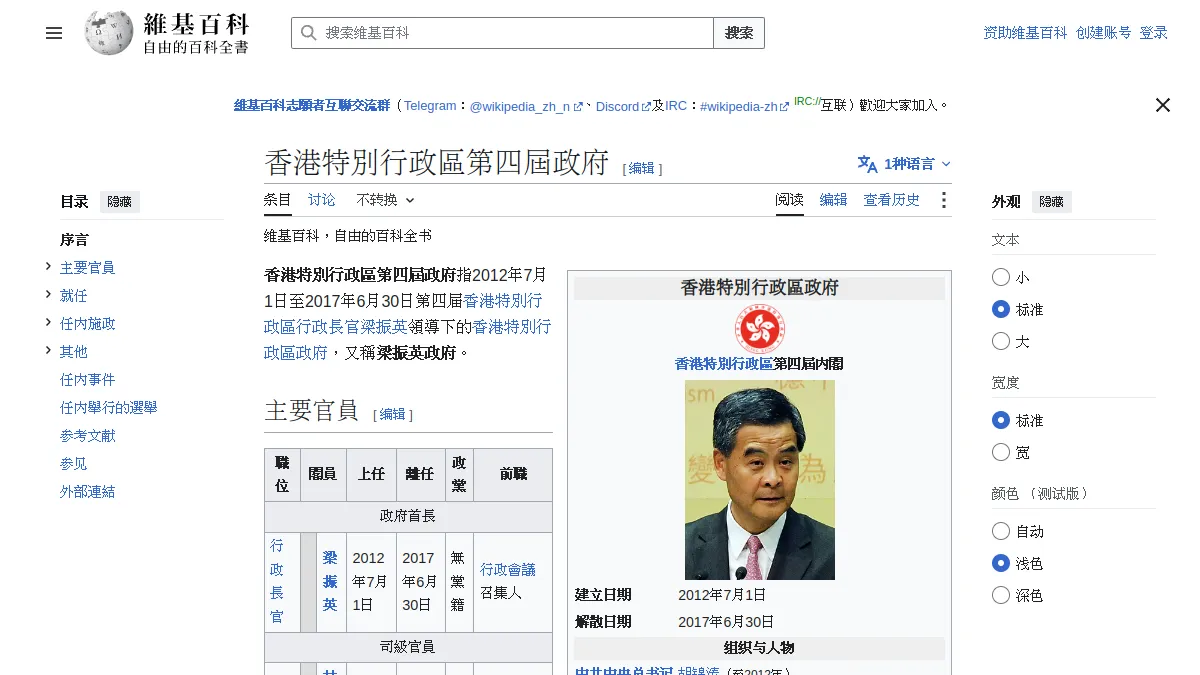Expand 就任 section in contents
This screenshot has height=675, width=1200.
click(48, 294)
